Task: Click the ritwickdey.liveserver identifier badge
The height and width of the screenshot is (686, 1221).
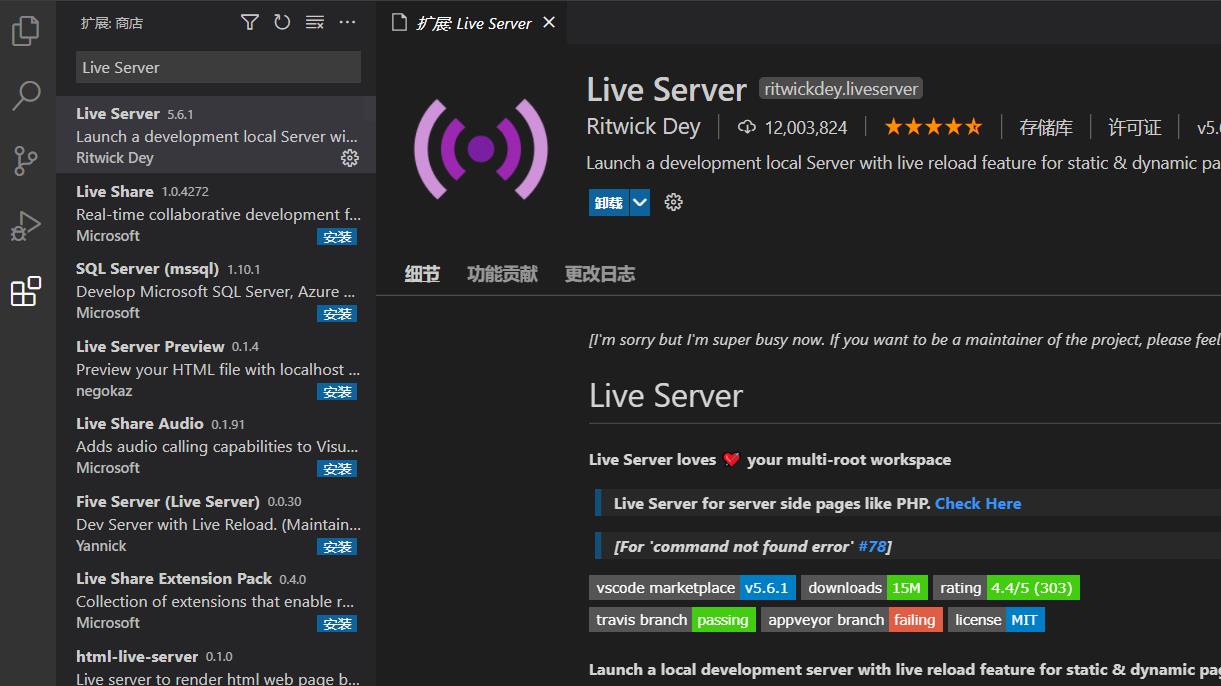Action: (x=840, y=89)
